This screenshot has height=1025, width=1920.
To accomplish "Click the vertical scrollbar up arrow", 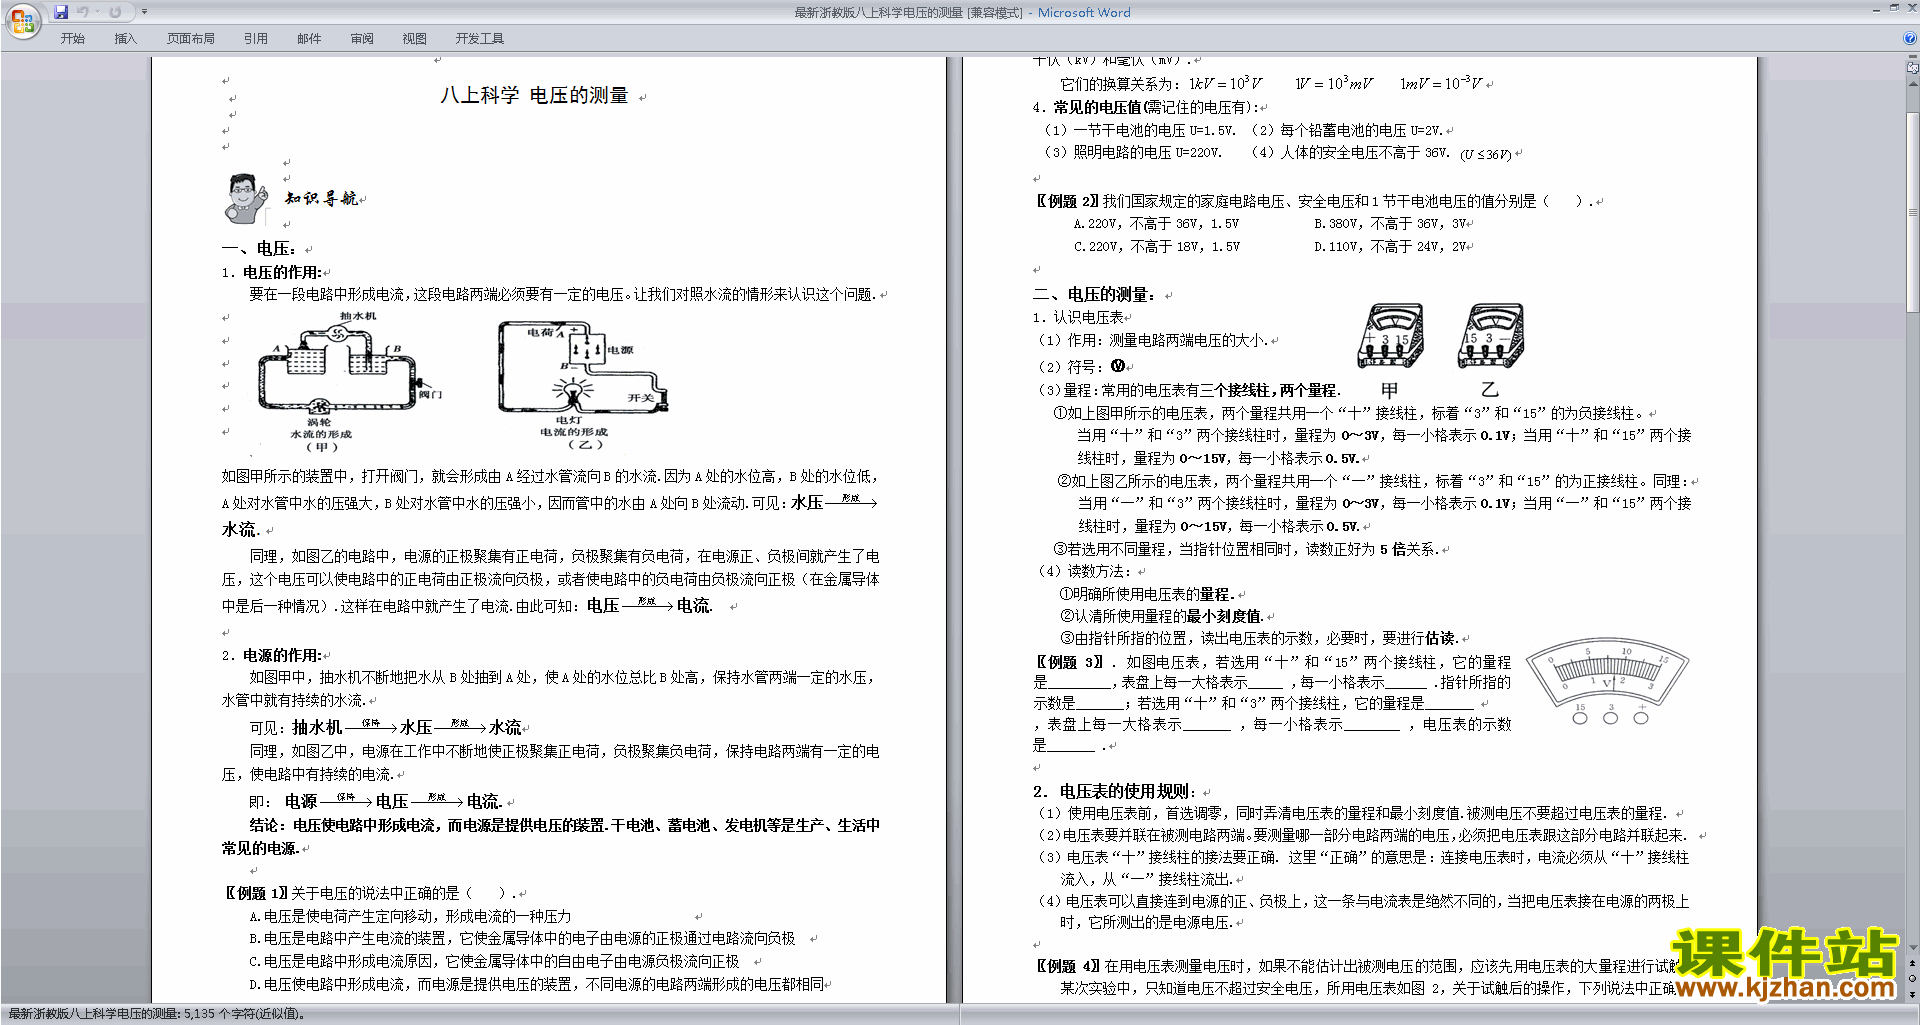I will pos(1913,84).
